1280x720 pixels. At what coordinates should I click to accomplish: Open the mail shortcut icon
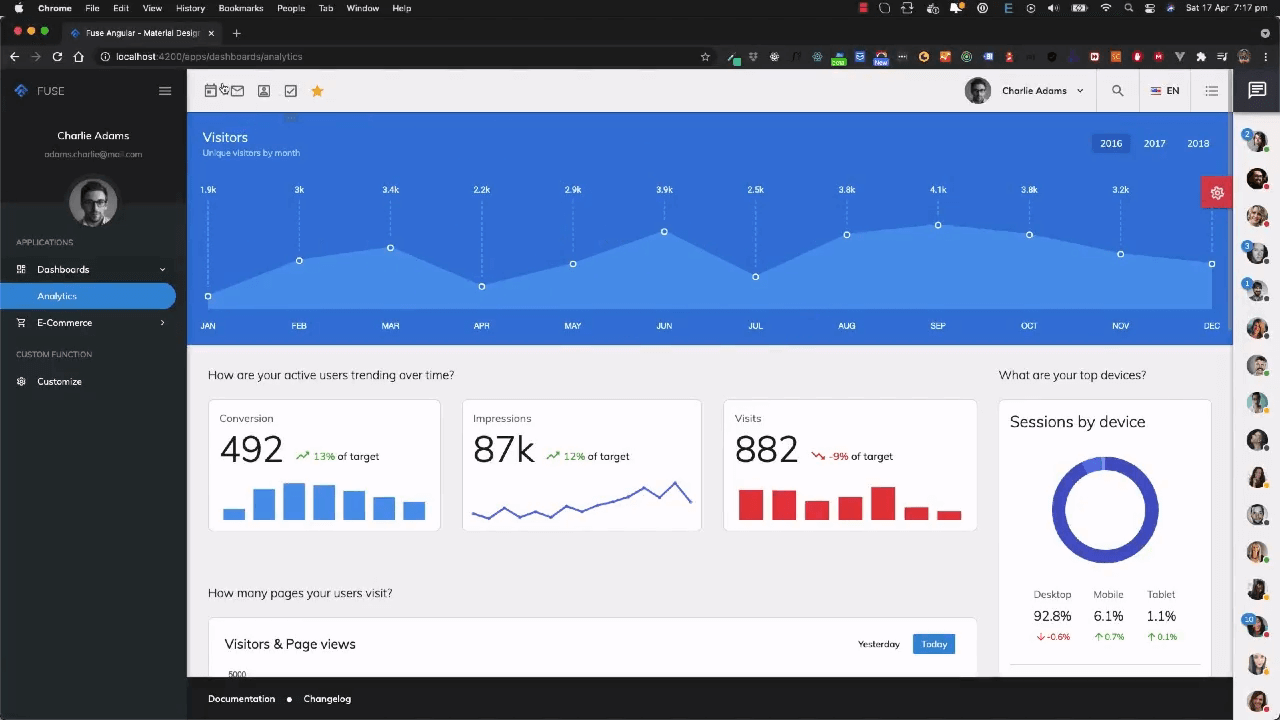(x=237, y=91)
